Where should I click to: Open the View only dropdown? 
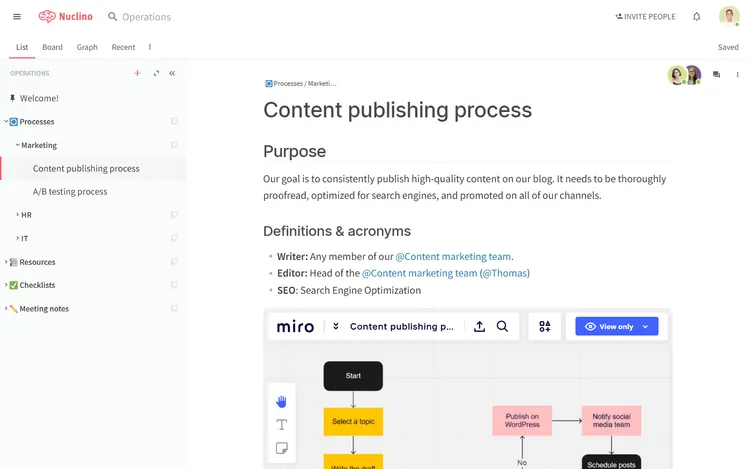coord(617,327)
